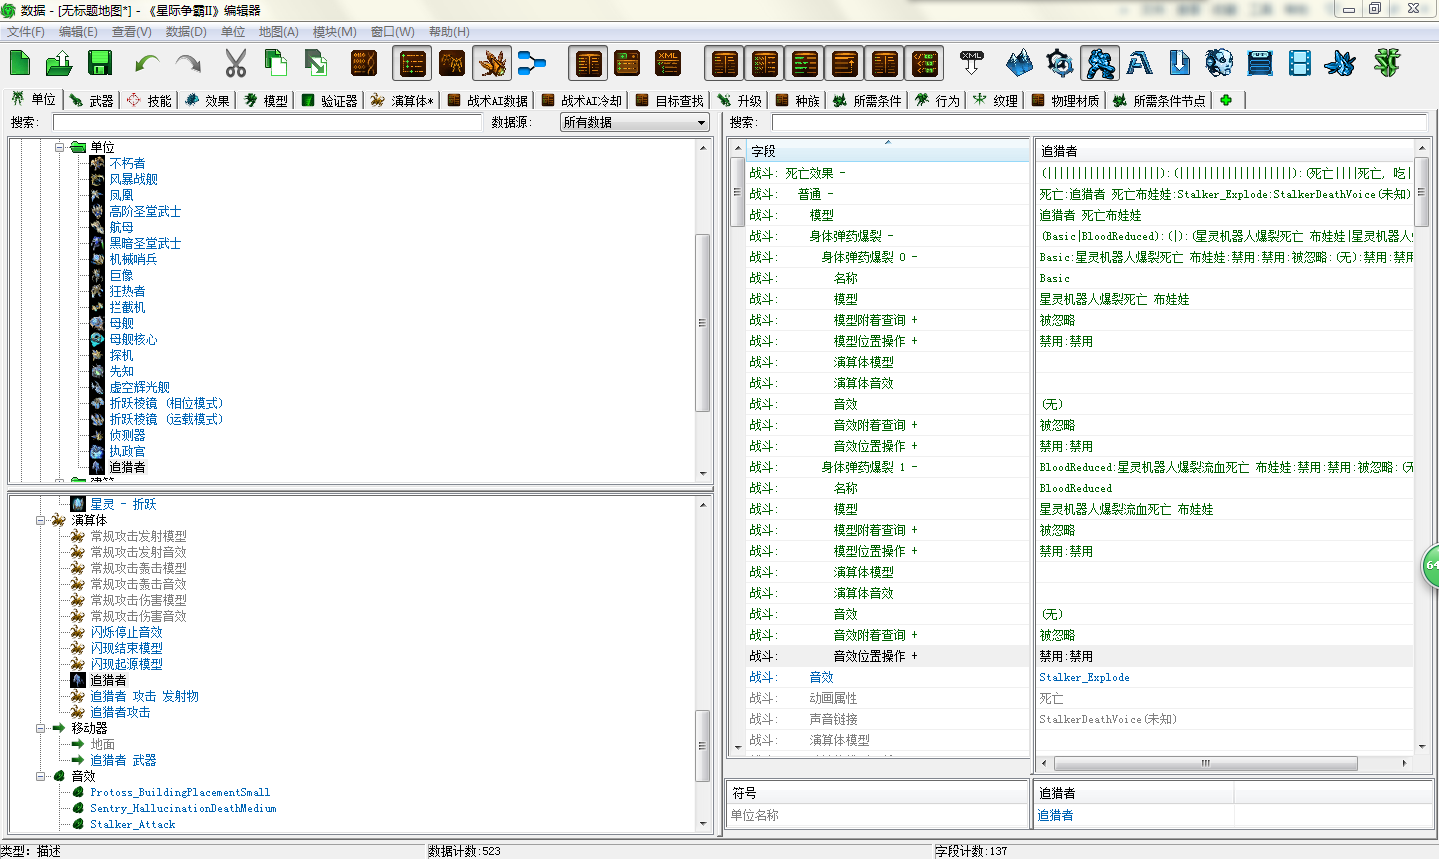
Task: Redo using the gray arrow icon
Action: tap(187, 64)
